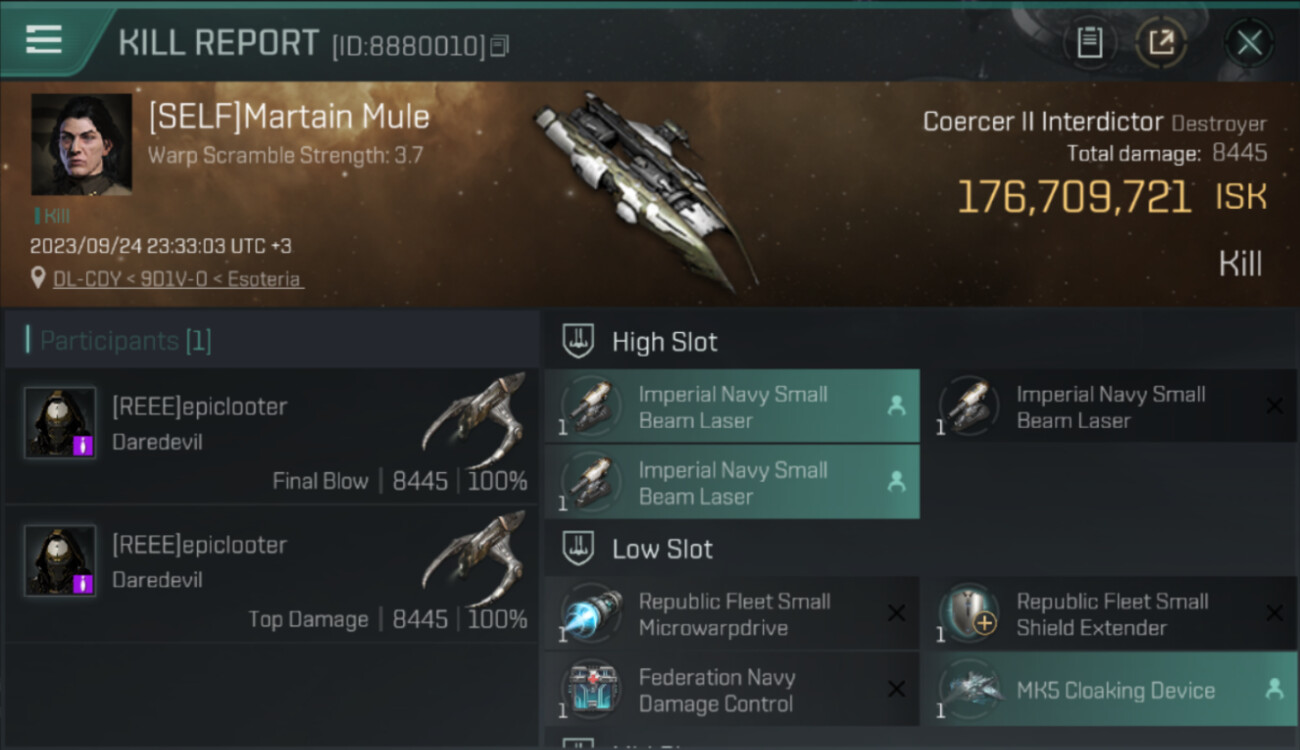Image resolution: width=1300 pixels, height=750 pixels.
Task: Open the hamburger menu icon
Action: (44, 40)
